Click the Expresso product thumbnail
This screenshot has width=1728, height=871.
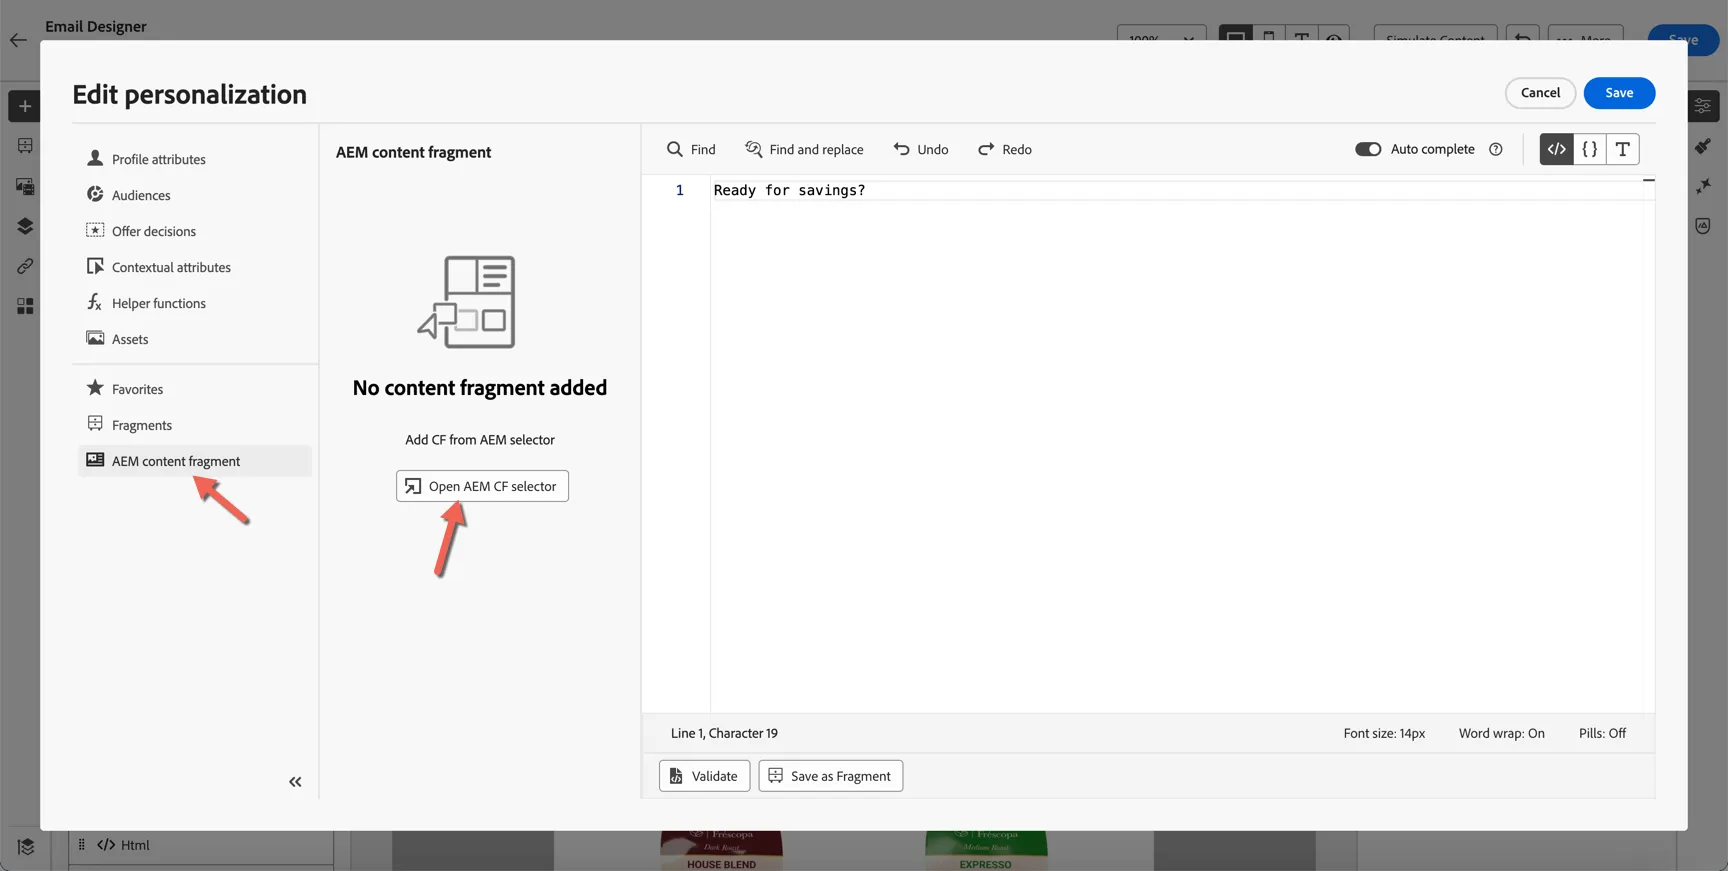coord(986,851)
